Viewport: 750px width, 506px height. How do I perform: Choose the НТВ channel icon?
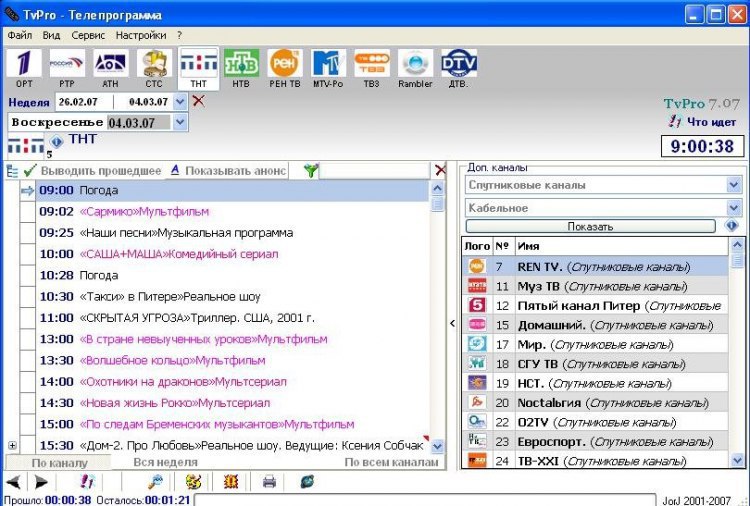[241, 68]
